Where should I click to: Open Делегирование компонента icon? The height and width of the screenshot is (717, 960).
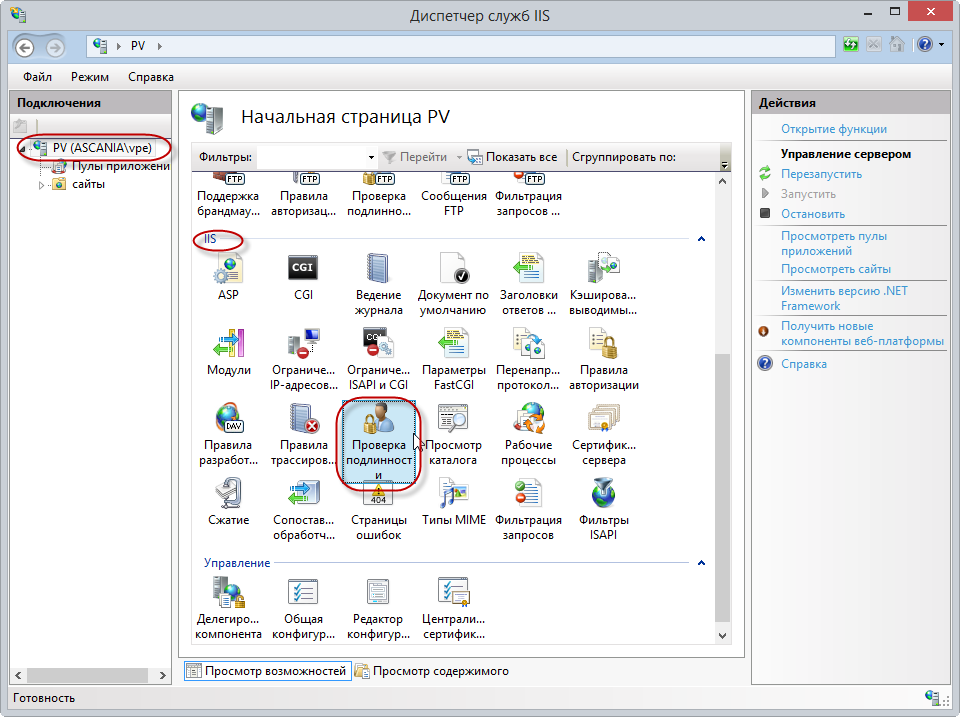(x=228, y=609)
